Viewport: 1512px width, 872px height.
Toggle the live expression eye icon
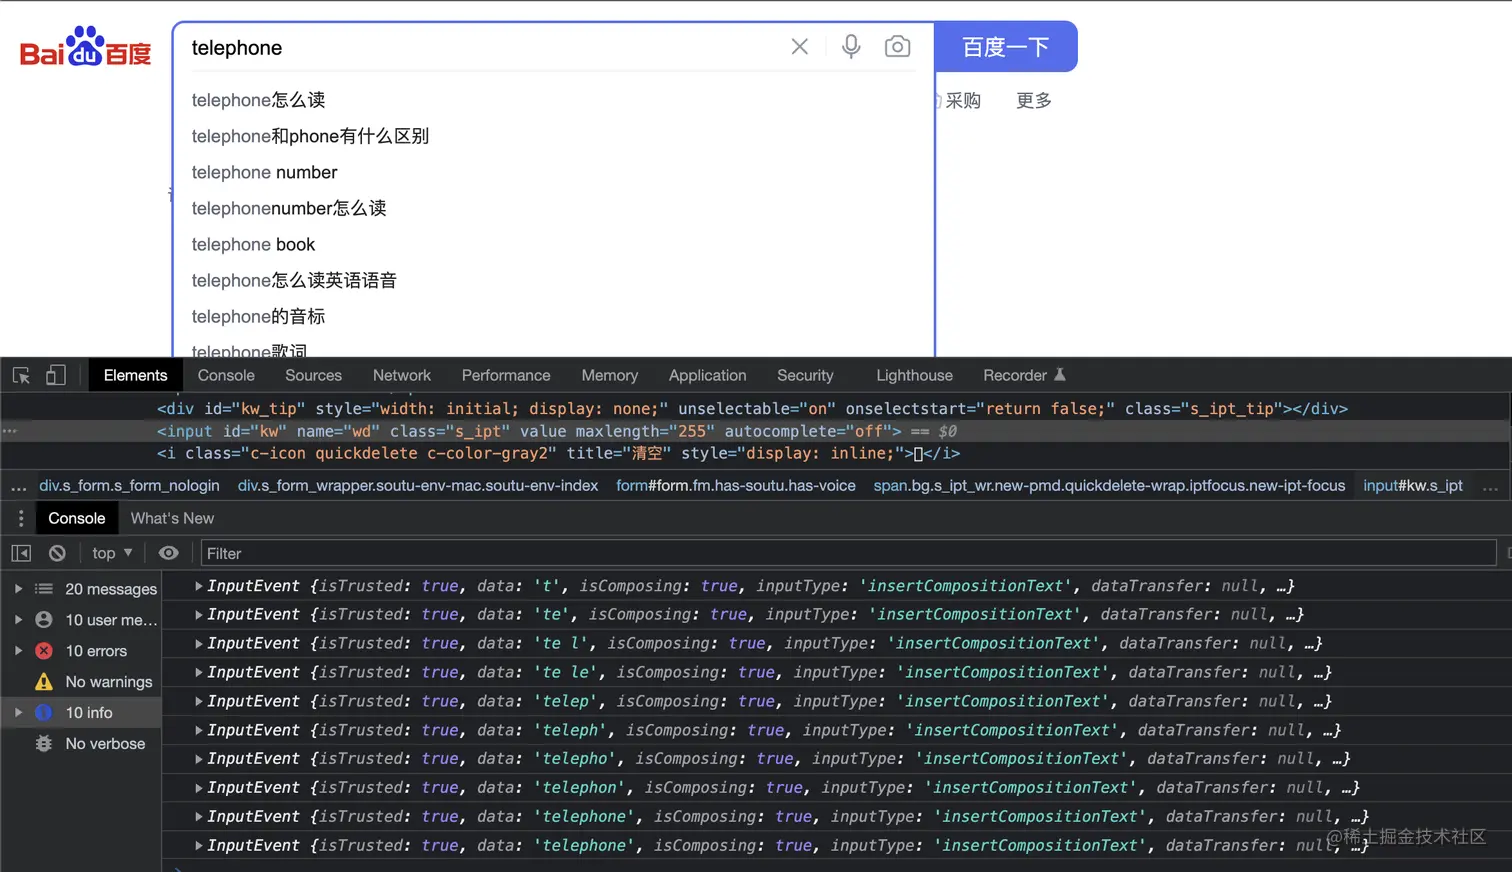click(x=169, y=553)
